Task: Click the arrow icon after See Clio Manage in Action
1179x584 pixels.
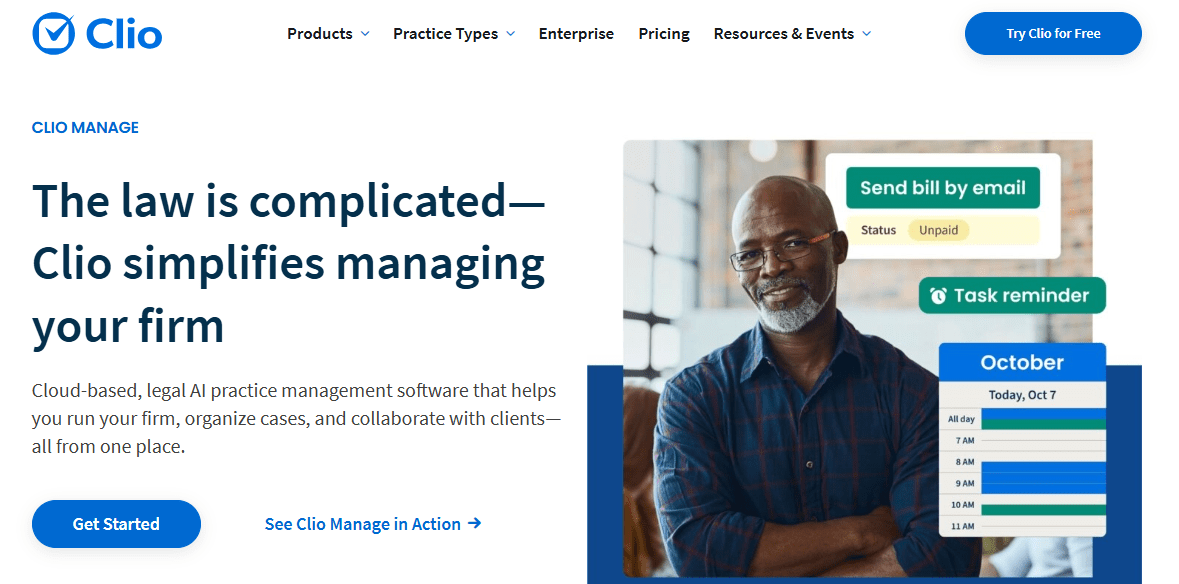Action: [x=475, y=523]
